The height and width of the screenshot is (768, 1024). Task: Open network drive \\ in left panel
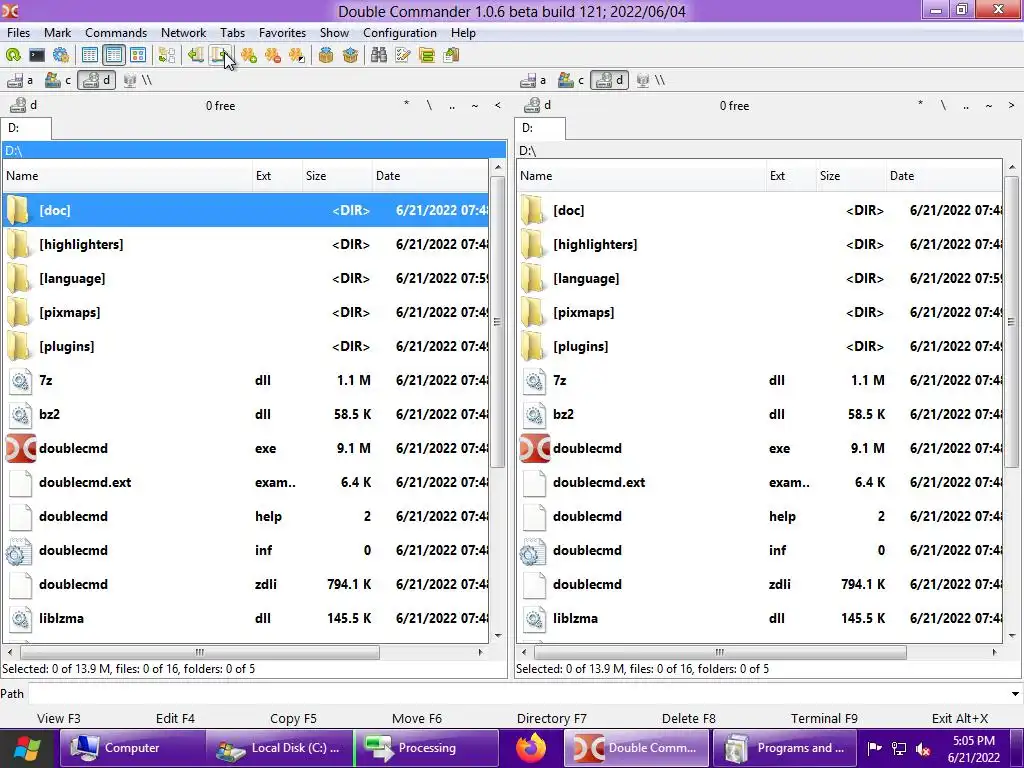[x=137, y=80]
